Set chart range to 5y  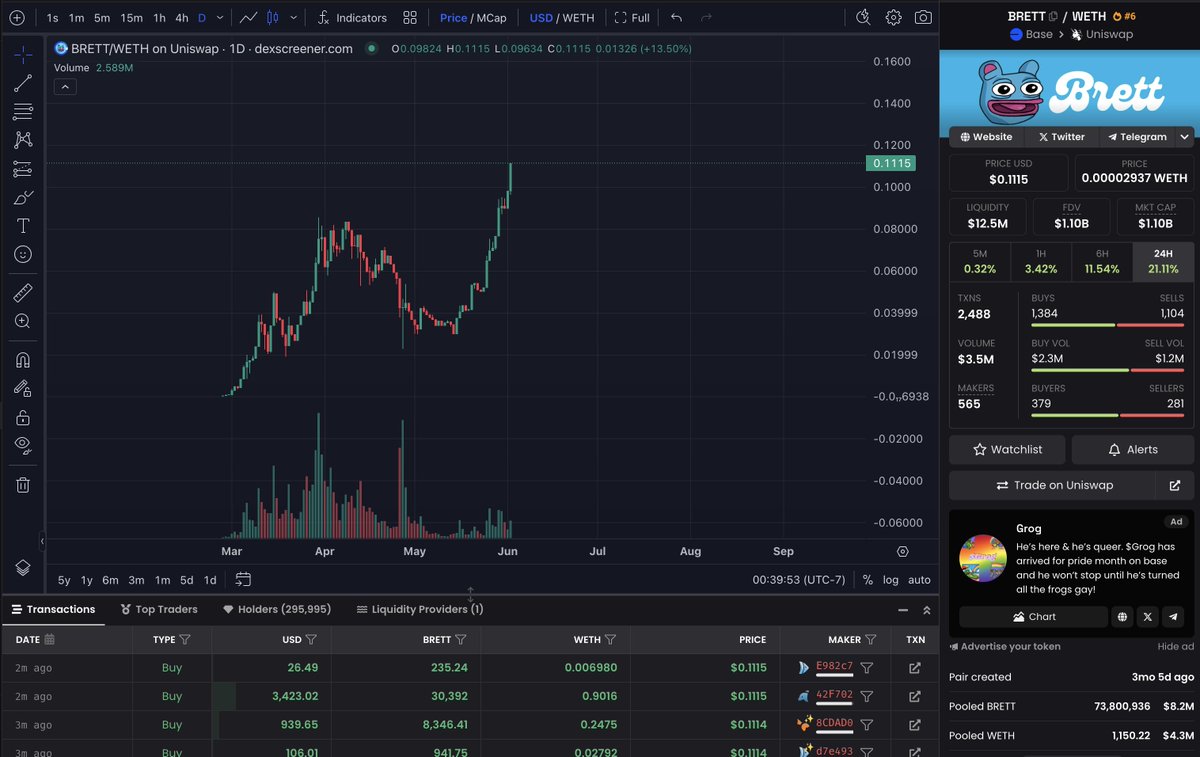pyautogui.click(x=64, y=580)
